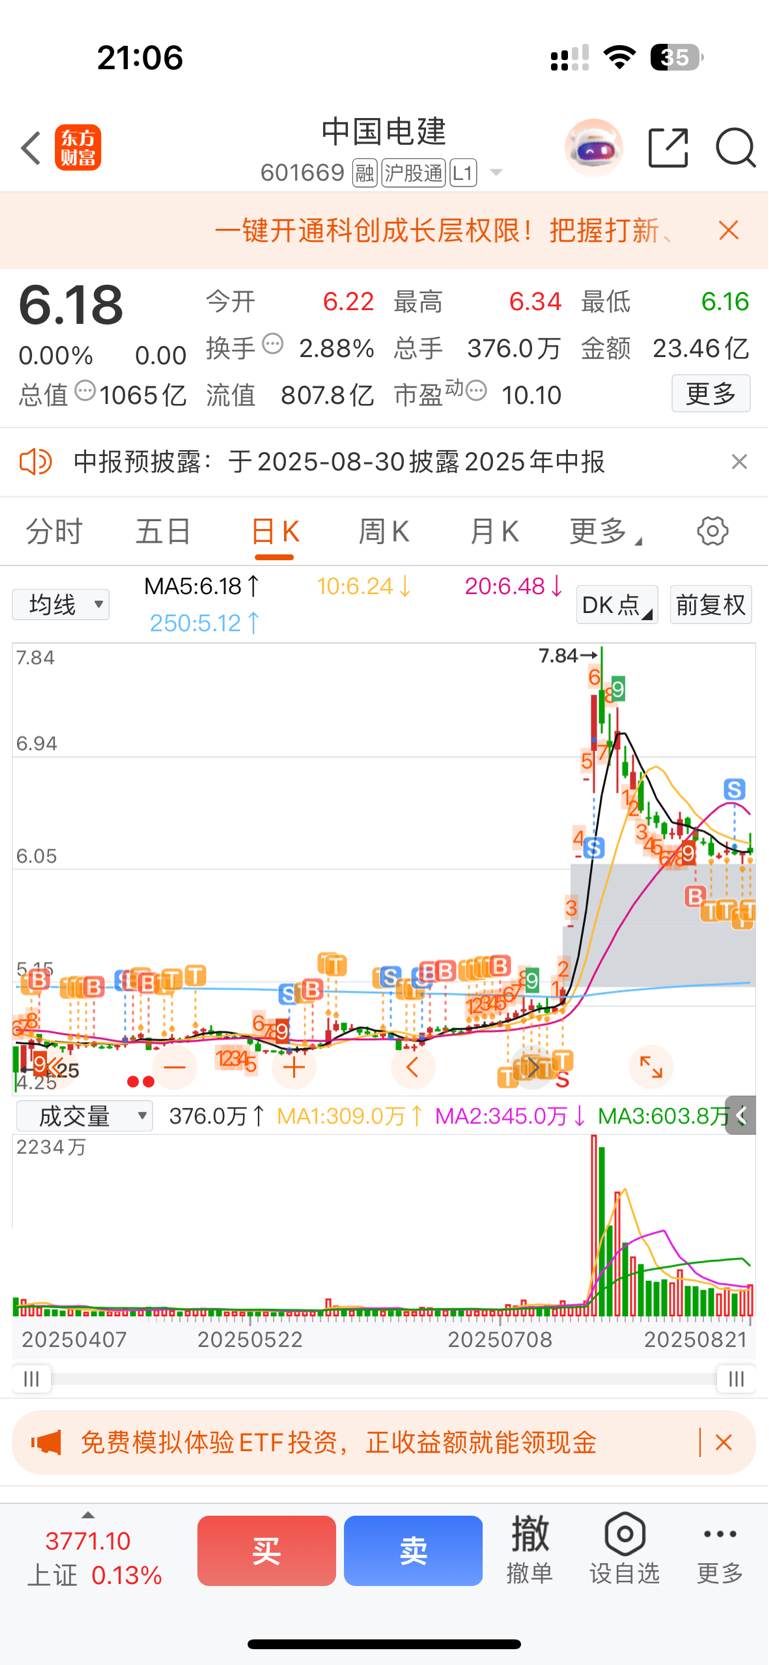The width and height of the screenshot is (769, 1665).
Task: Tap the info icon beside 换手
Action: pyautogui.click(x=273, y=345)
